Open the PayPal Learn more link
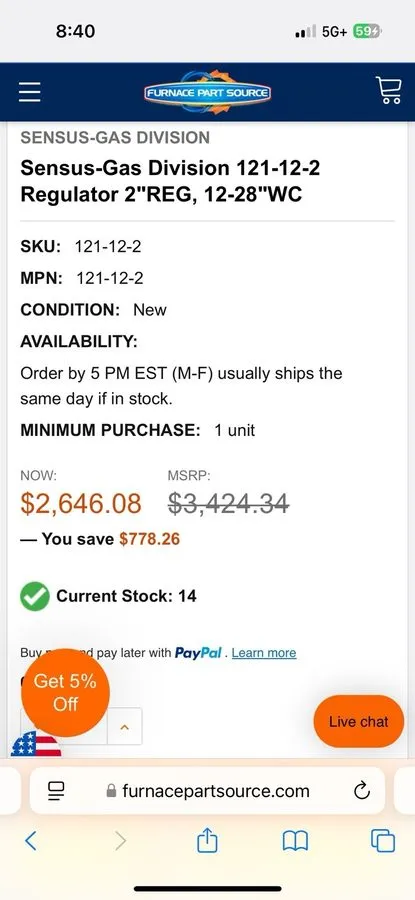The height and width of the screenshot is (900, 415). coord(264,653)
